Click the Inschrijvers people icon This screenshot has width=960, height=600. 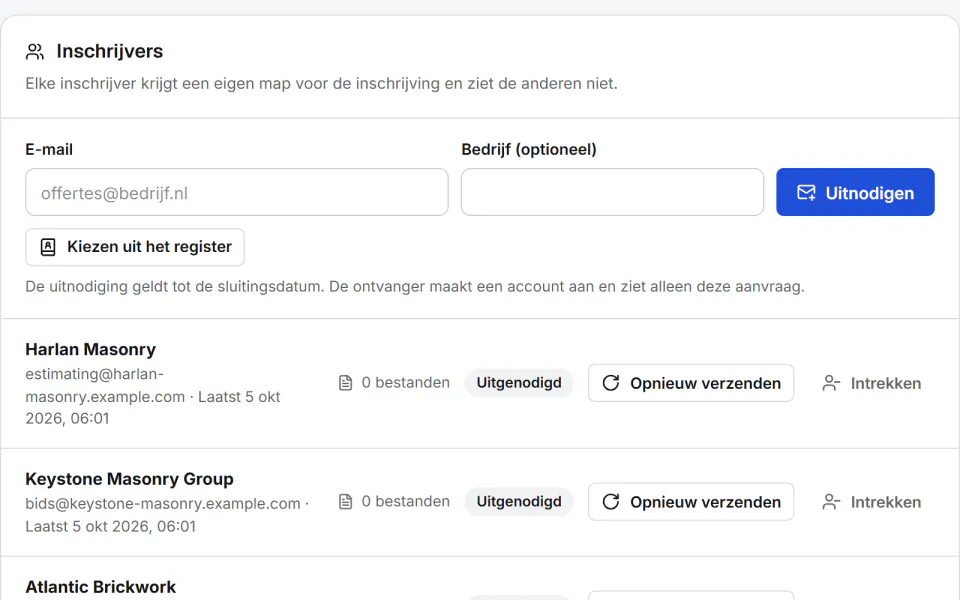coord(35,51)
